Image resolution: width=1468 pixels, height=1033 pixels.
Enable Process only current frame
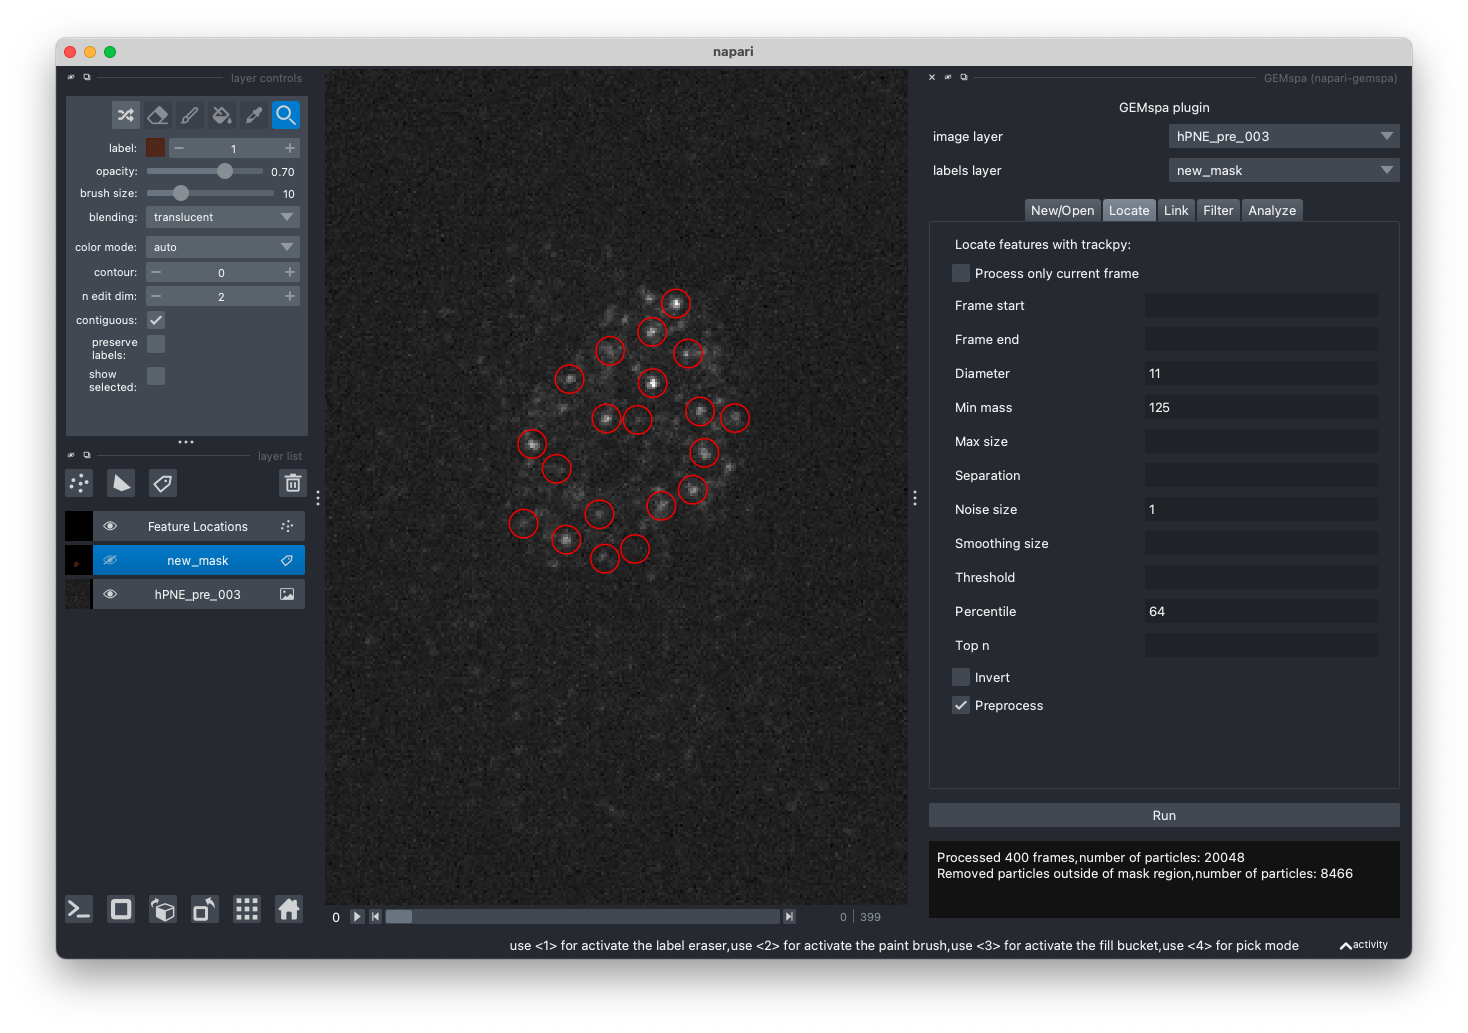pyautogui.click(x=961, y=273)
